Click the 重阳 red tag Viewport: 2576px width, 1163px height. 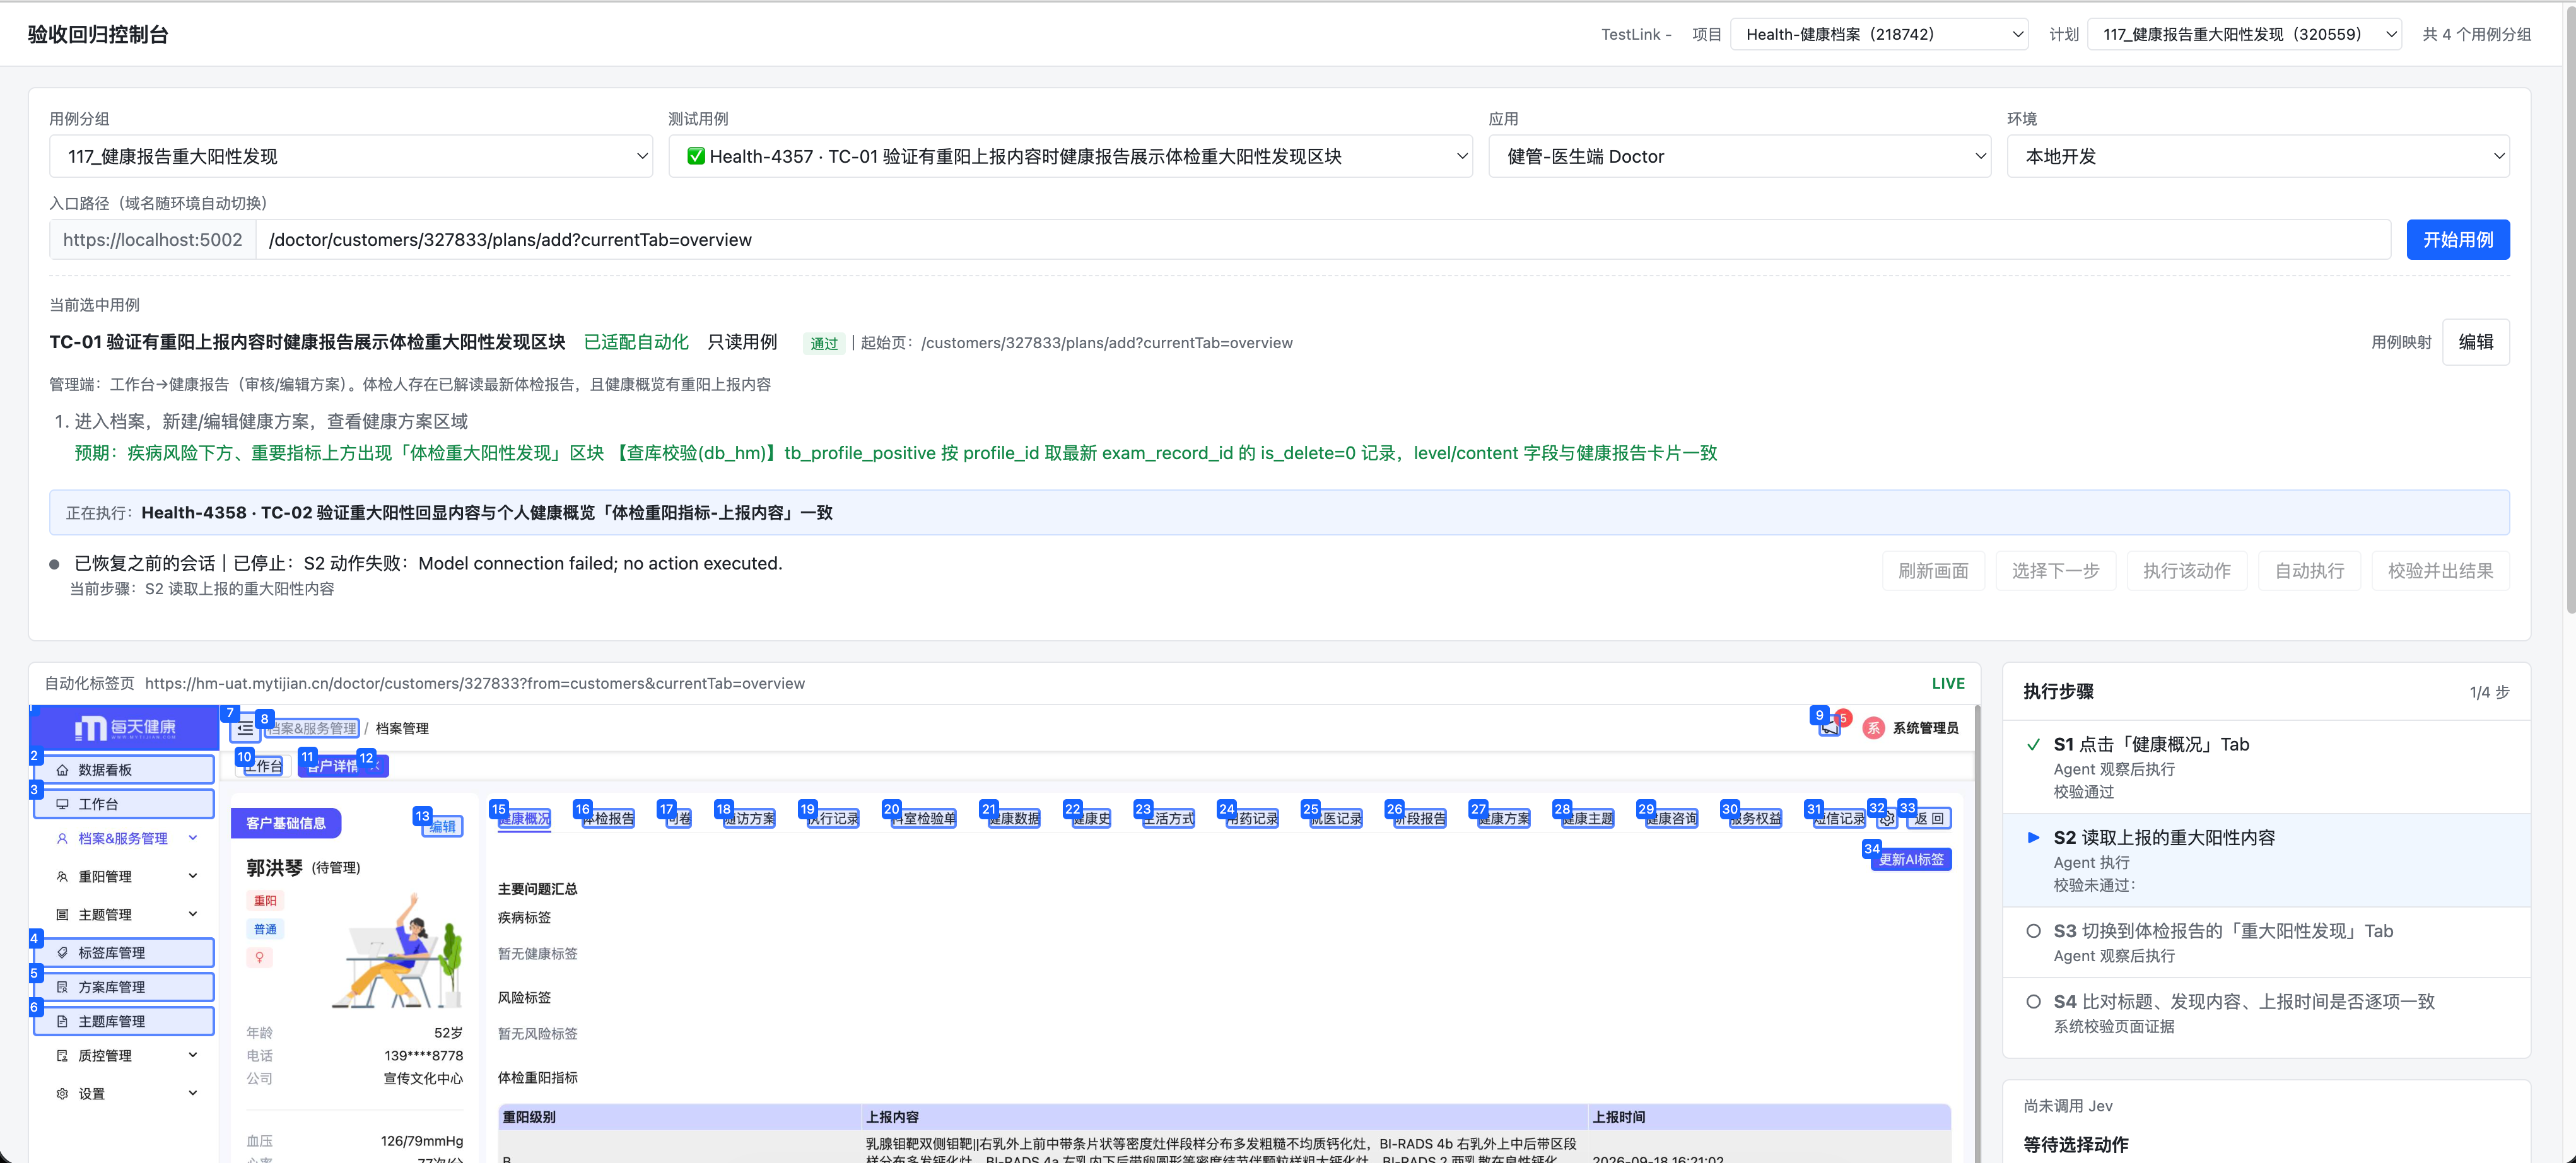point(265,901)
